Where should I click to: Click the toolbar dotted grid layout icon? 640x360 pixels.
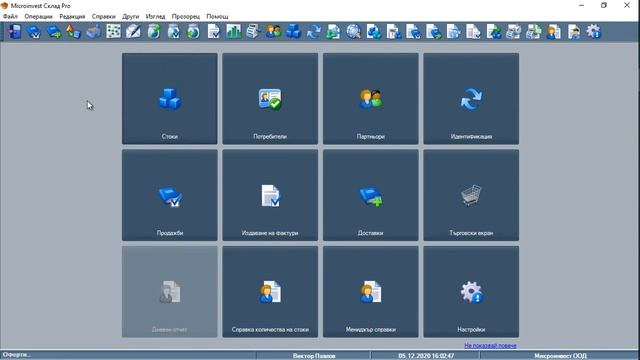(x=113, y=31)
